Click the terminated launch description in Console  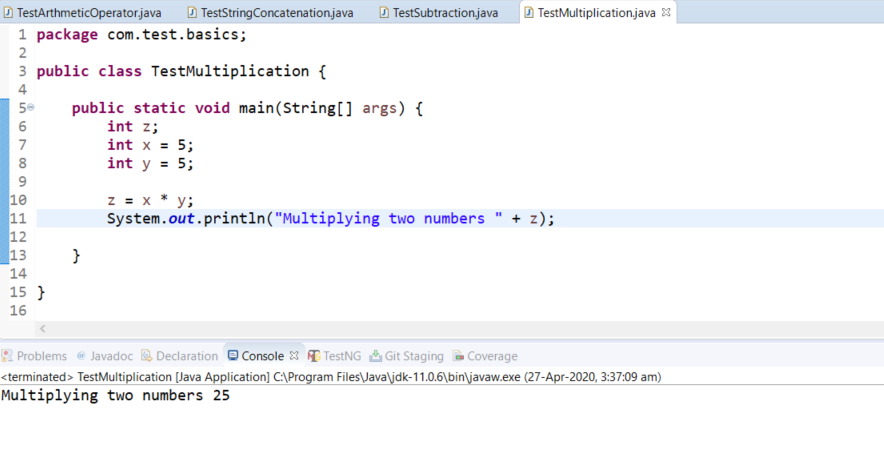click(x=330, y=377)
